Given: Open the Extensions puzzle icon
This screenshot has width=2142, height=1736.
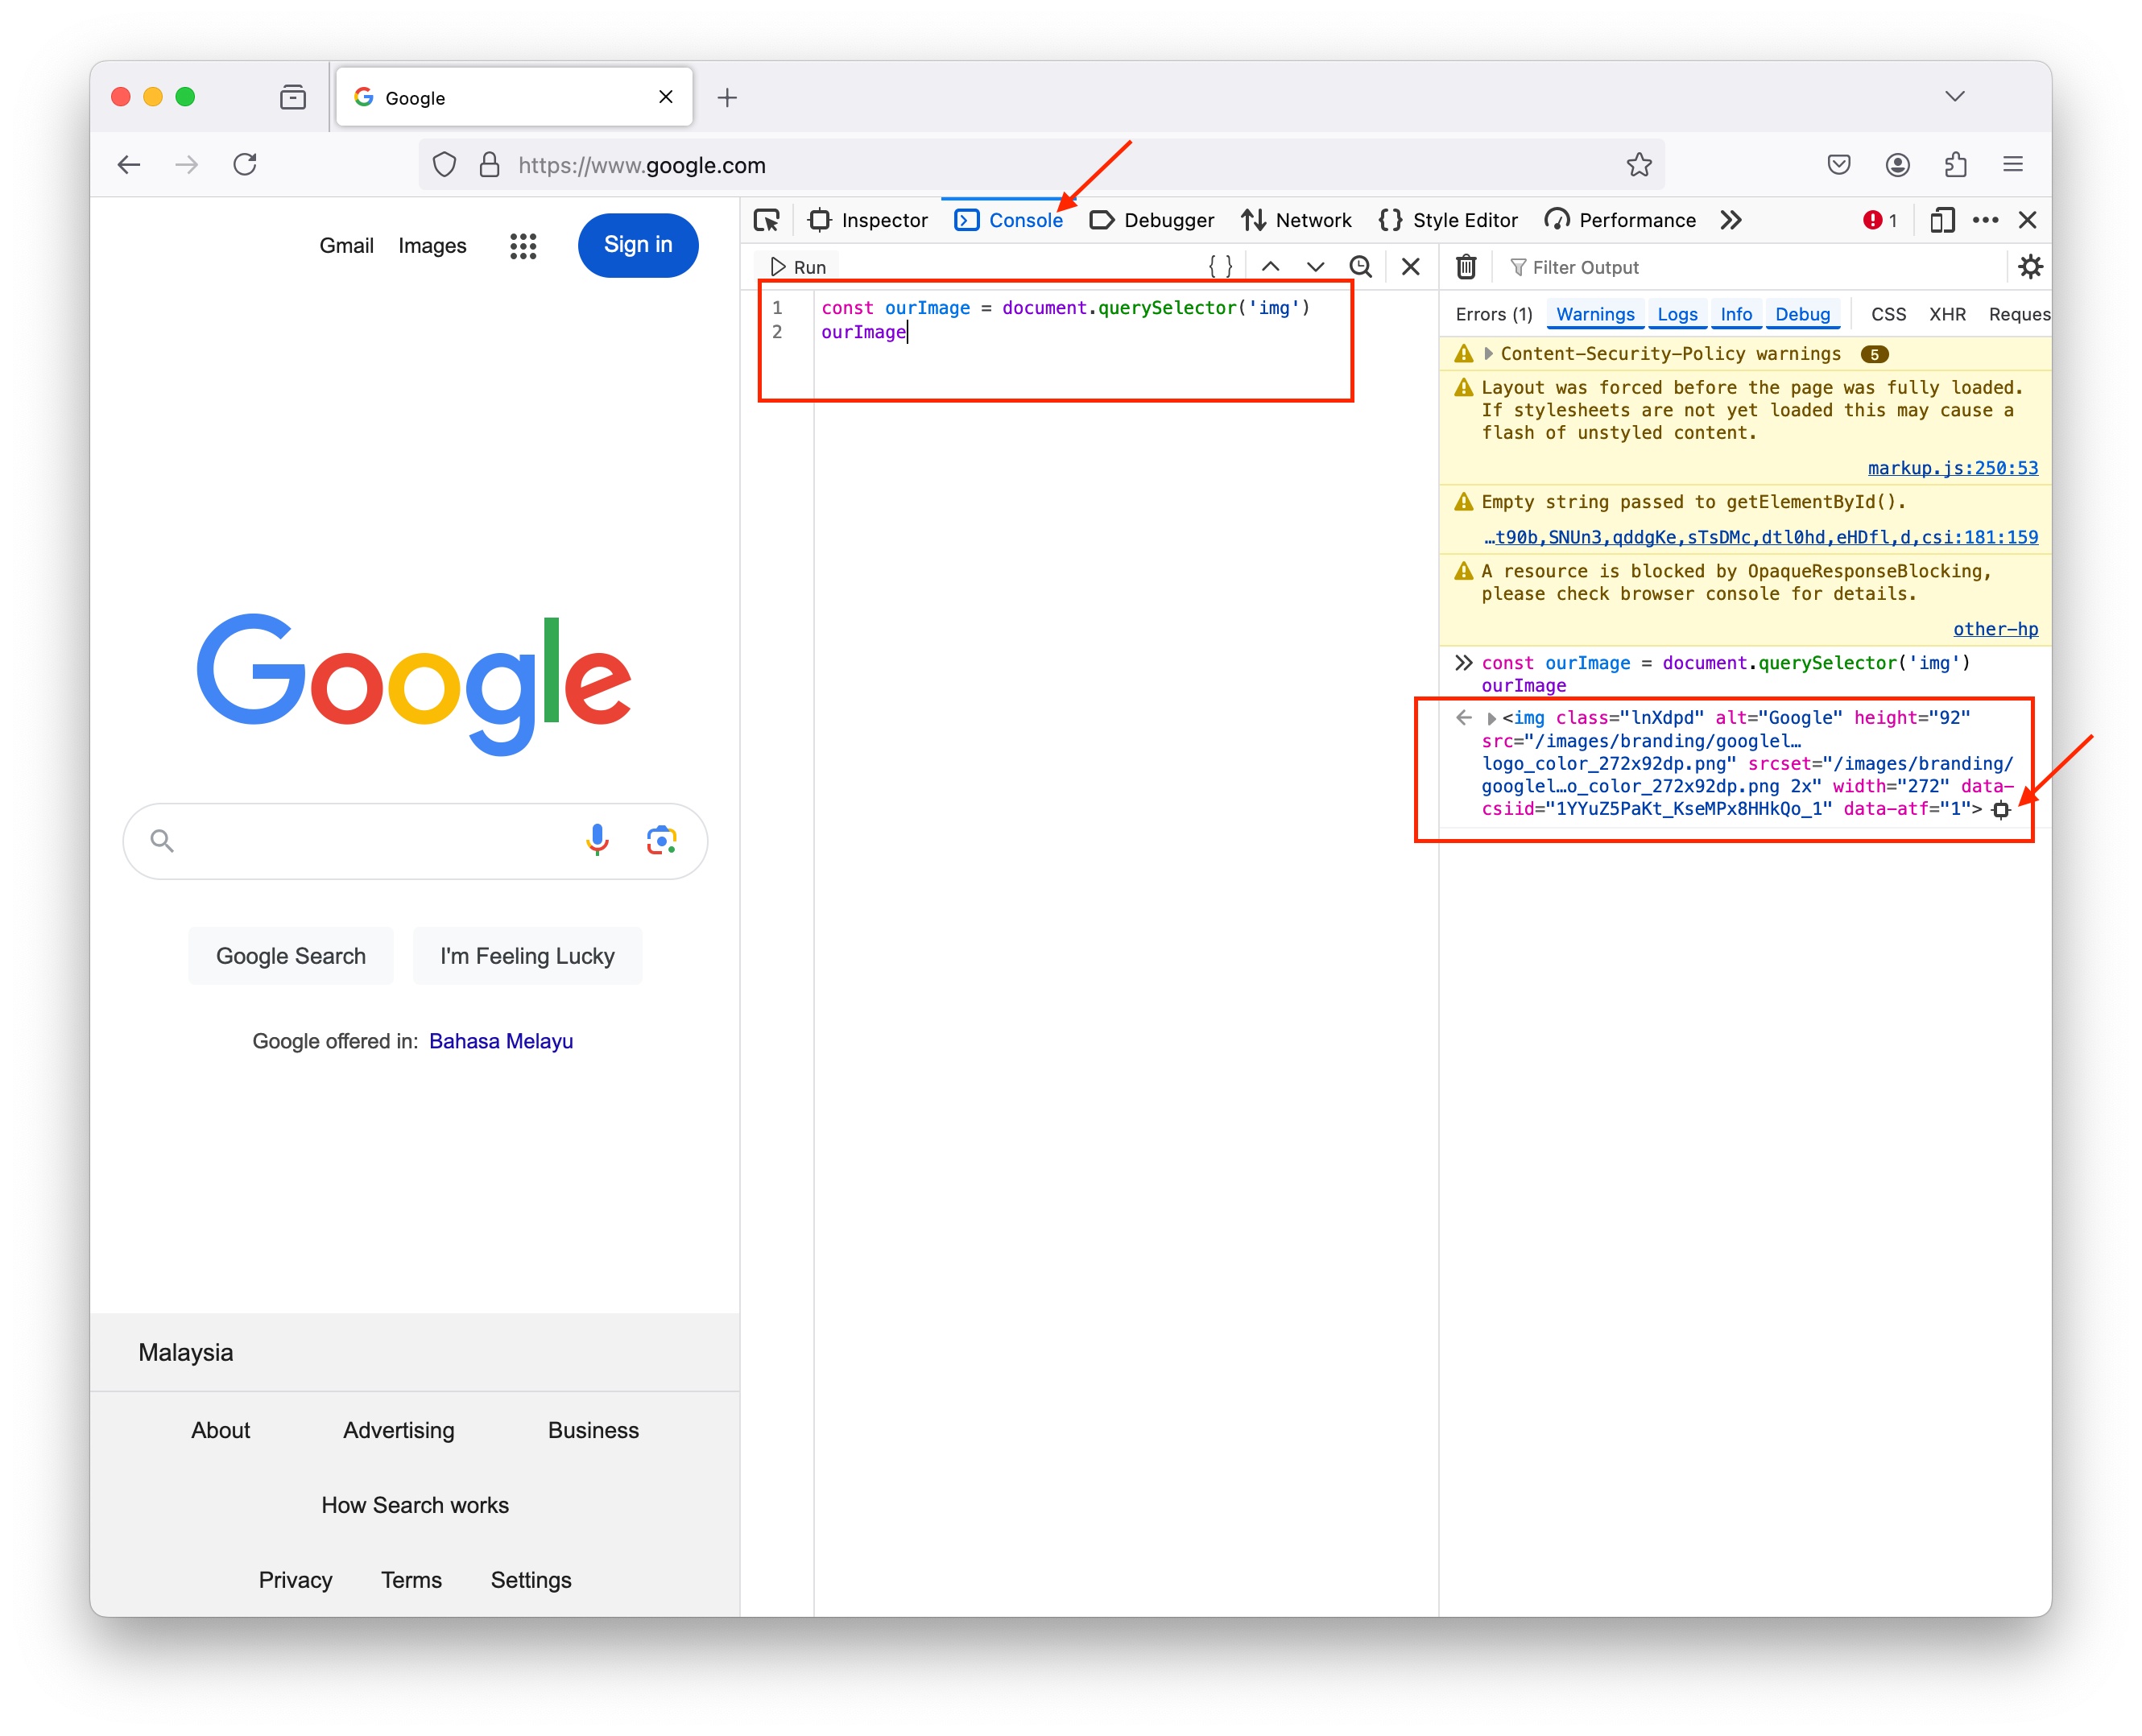Looking at the screenshot, I should point(1955,165).
